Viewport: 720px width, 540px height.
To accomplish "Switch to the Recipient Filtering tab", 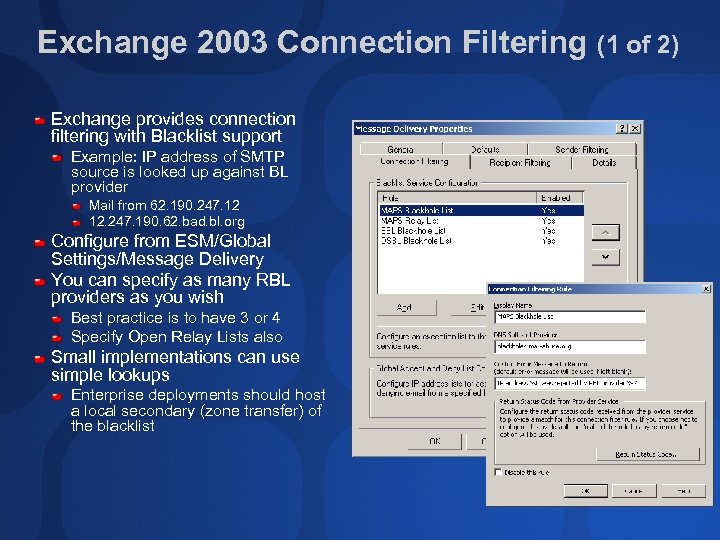I will 520,163.
